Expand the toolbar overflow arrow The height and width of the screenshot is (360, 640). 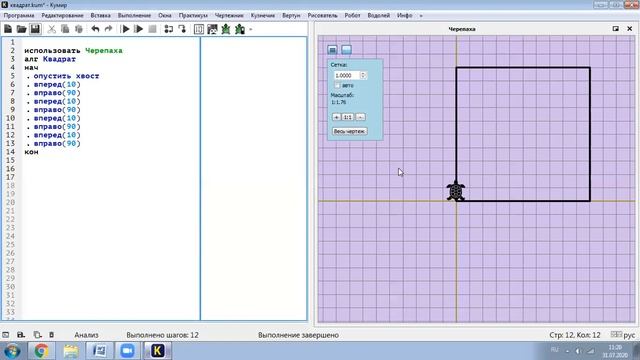click(251, 29)
